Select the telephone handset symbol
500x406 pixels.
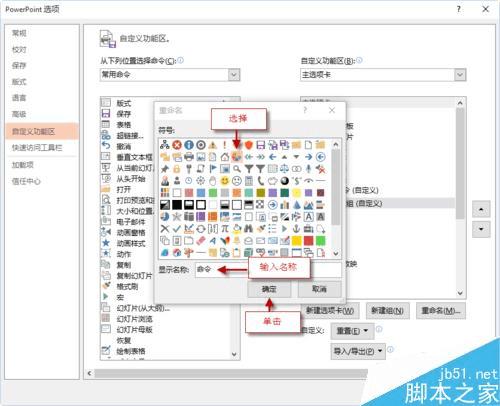coord(261,181)
